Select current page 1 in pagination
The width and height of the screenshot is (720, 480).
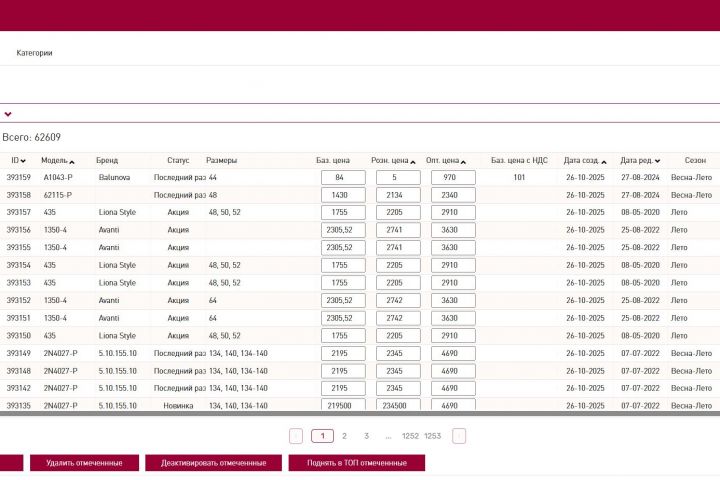(322, 436)
